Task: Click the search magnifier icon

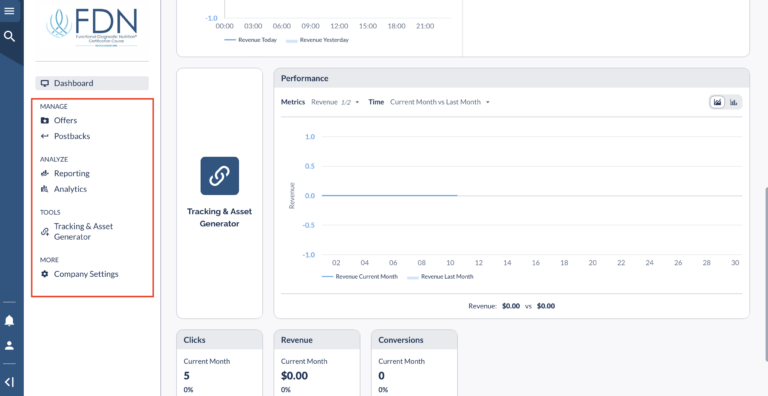Action: tap(9, 36)
